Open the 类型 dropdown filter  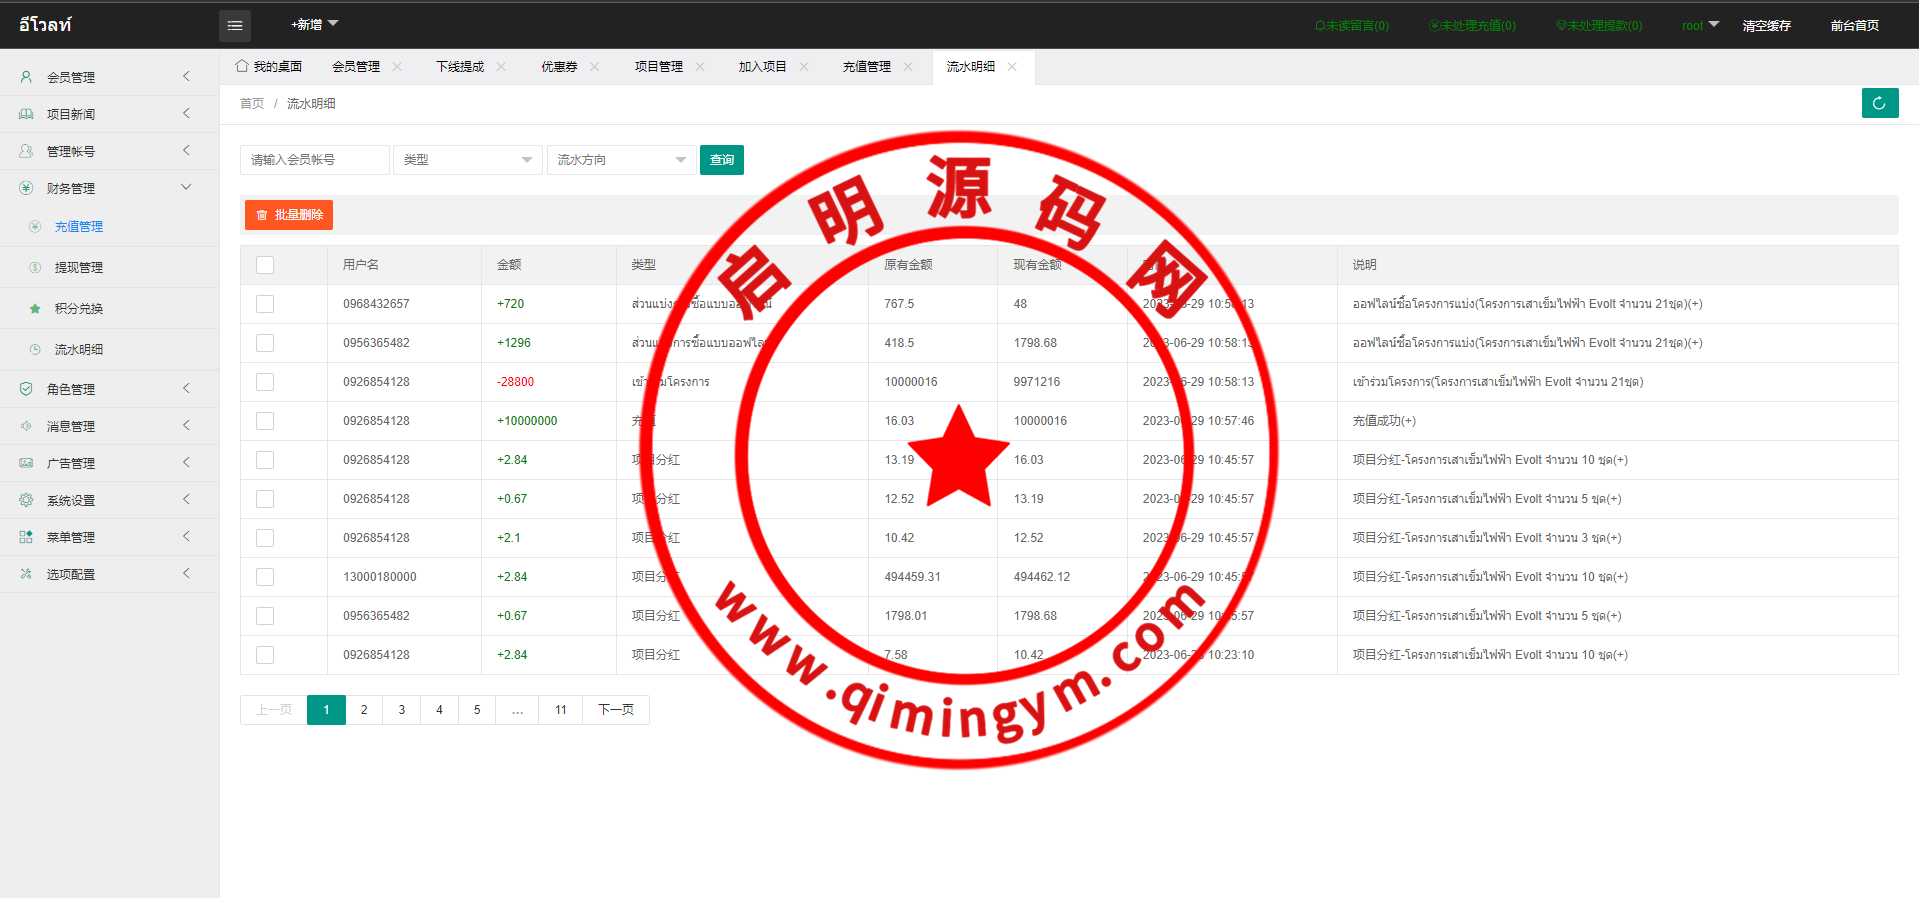(x=467, y=160)
